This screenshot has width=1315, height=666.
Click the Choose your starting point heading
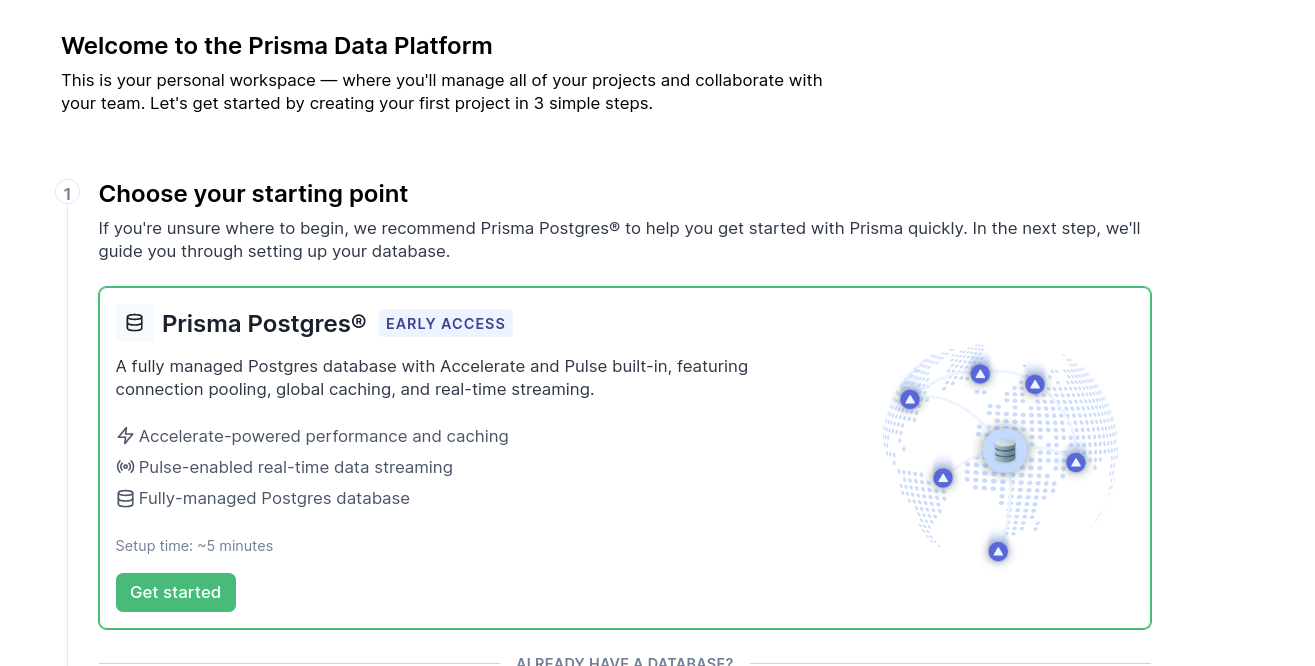pyautogui.click(x=253, y=193)
